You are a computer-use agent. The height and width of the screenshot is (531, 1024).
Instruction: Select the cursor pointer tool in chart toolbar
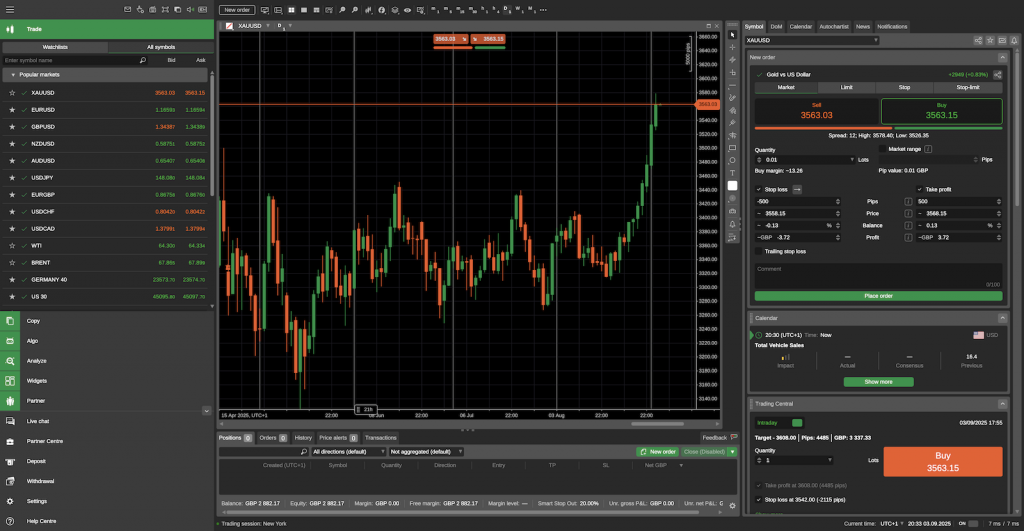[732, 35]
